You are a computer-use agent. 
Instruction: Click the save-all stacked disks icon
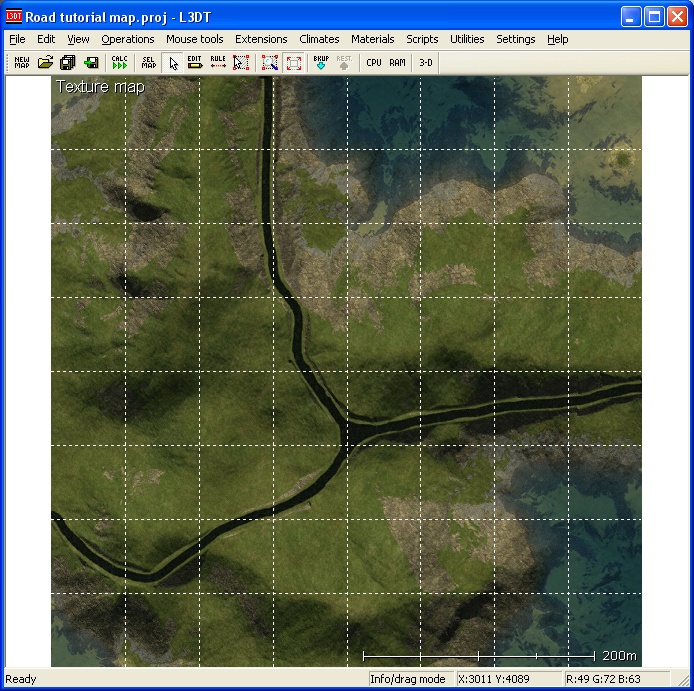point(68,62)
